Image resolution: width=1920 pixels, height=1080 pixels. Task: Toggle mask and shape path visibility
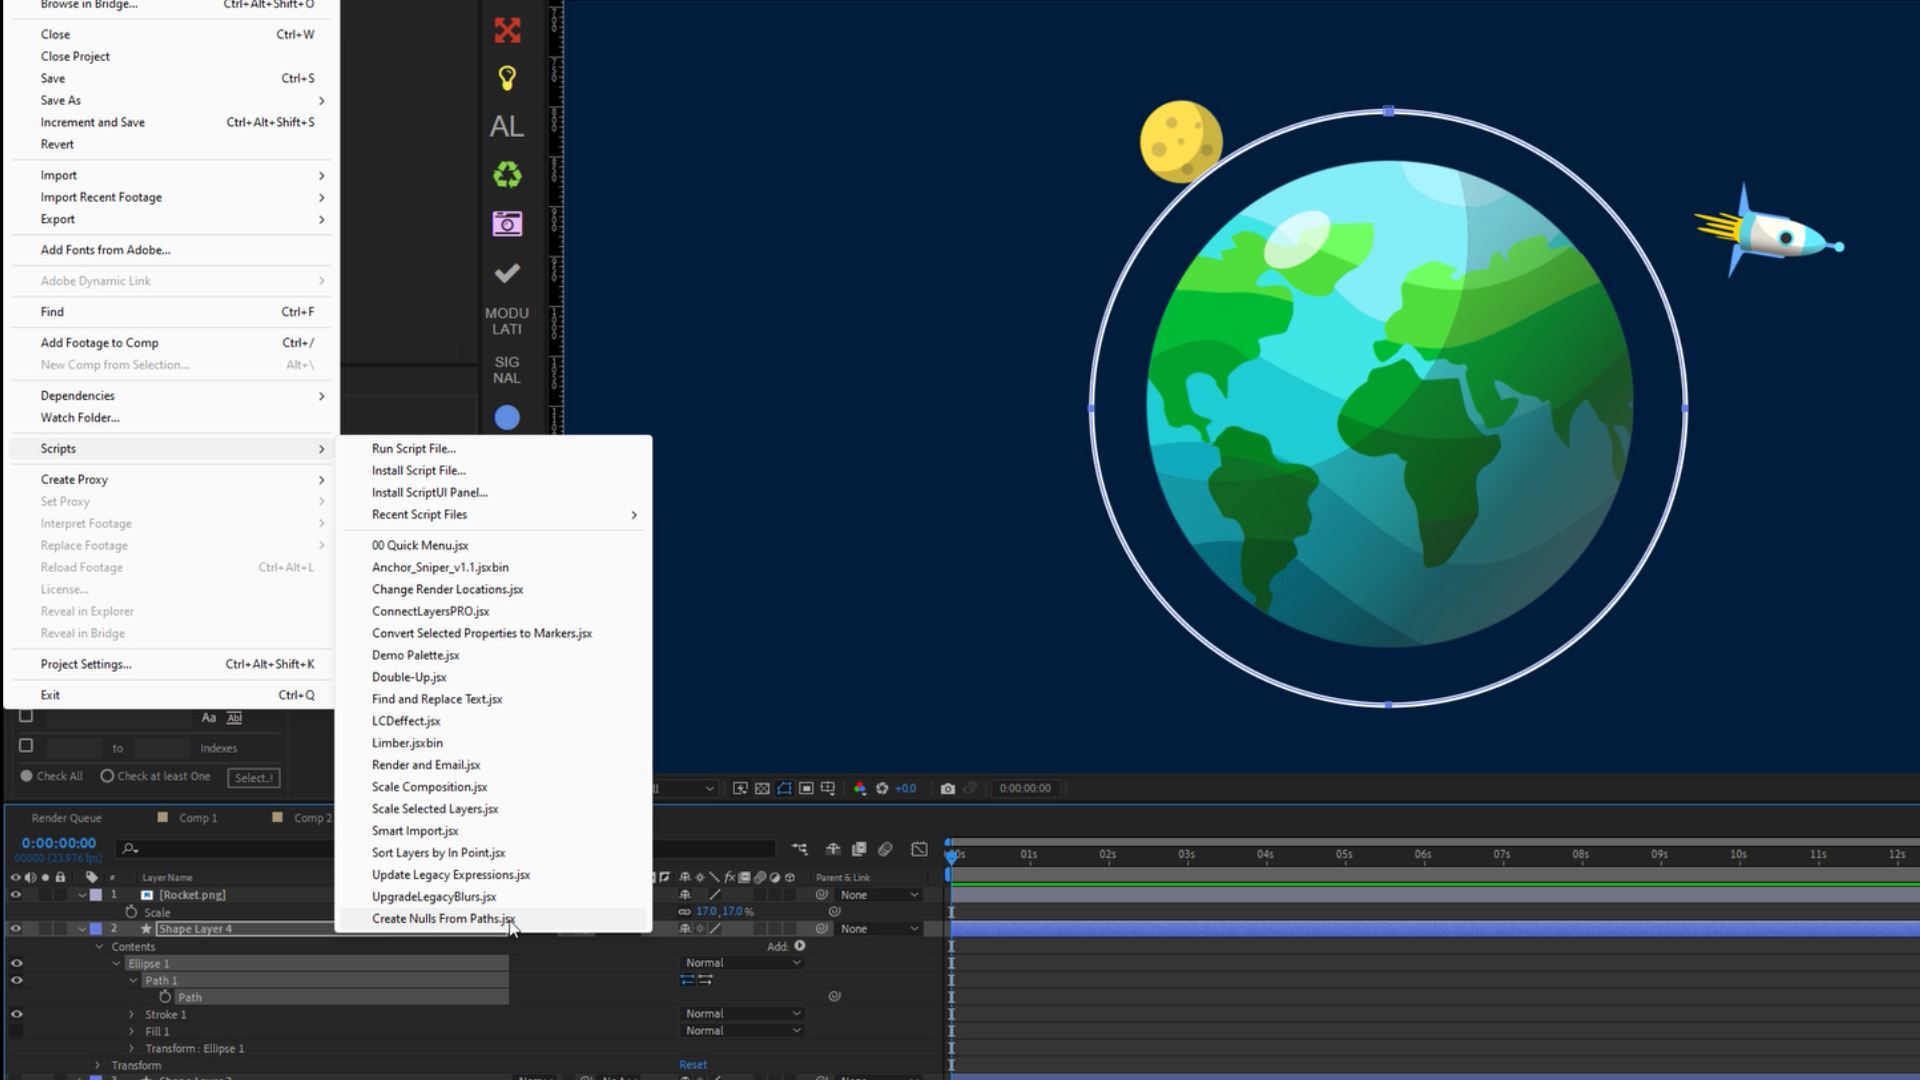(x=784, y=788)
